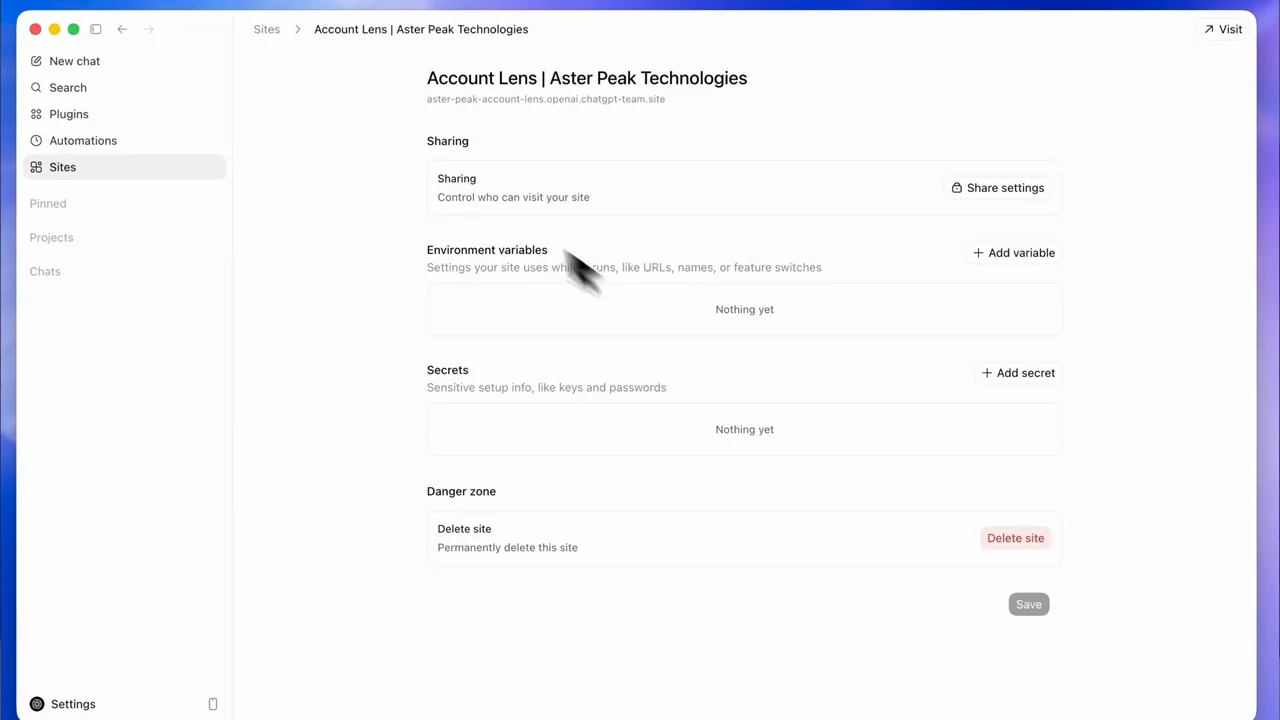Click the Danger zone heading

(461, 491)
